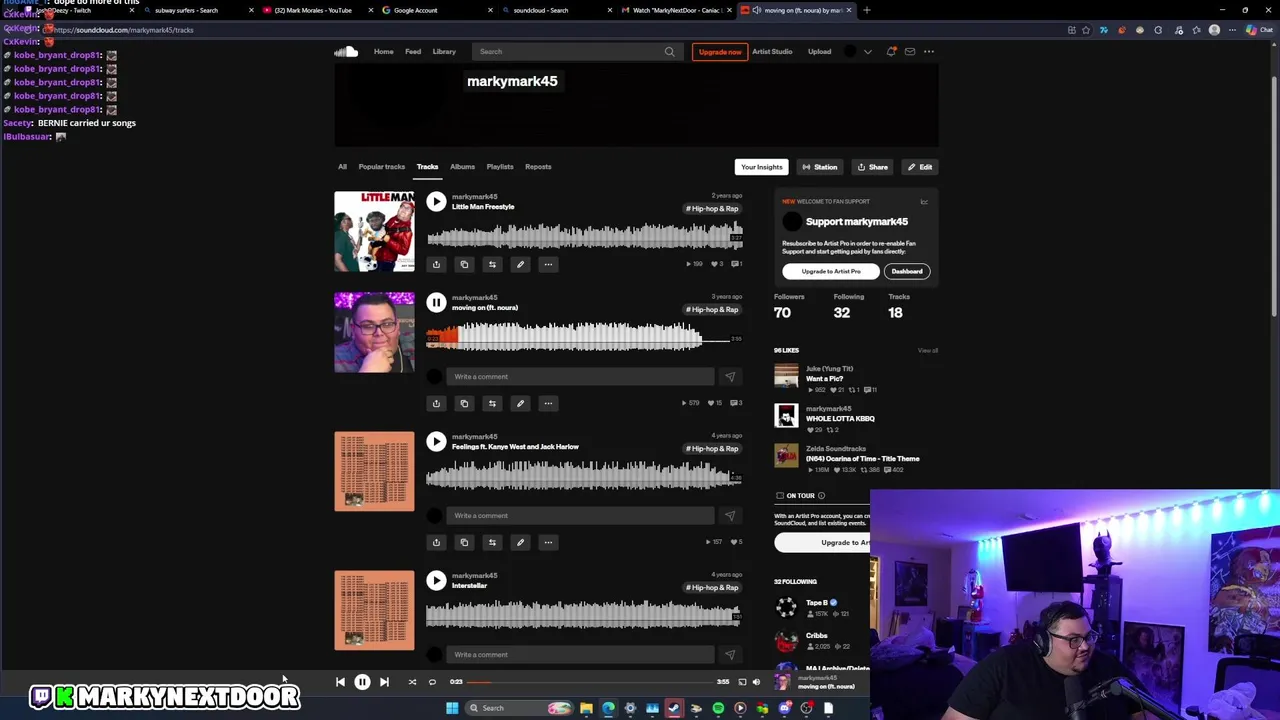Edit Feelings track with pencil icon
1280x720 pixels.
click(520, 542)
